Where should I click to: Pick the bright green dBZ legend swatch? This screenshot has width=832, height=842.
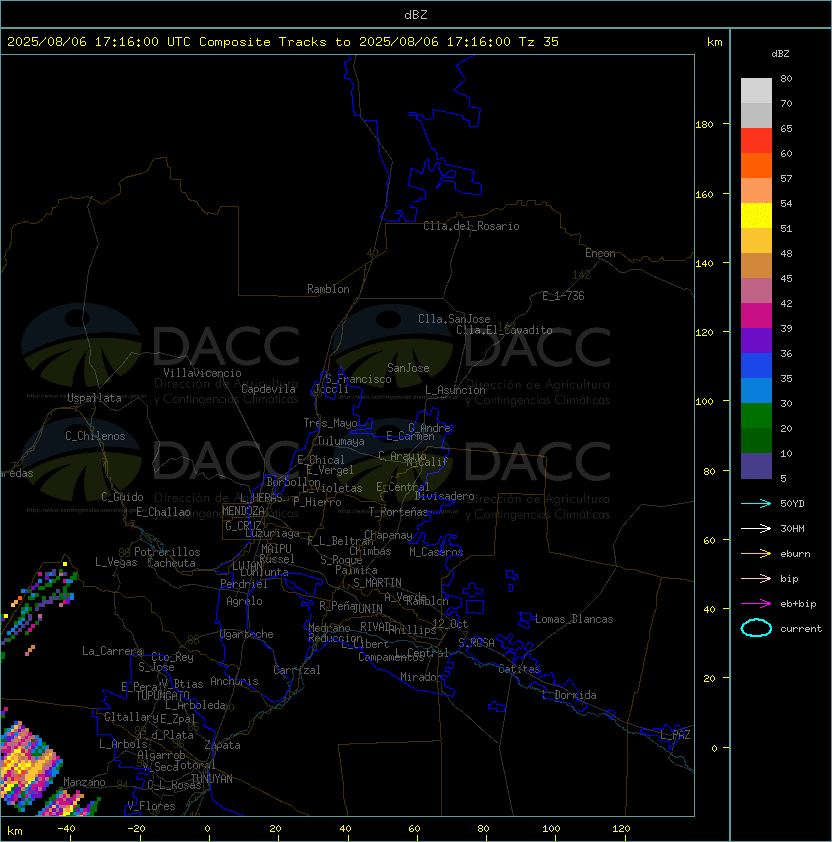pos(756,416)
